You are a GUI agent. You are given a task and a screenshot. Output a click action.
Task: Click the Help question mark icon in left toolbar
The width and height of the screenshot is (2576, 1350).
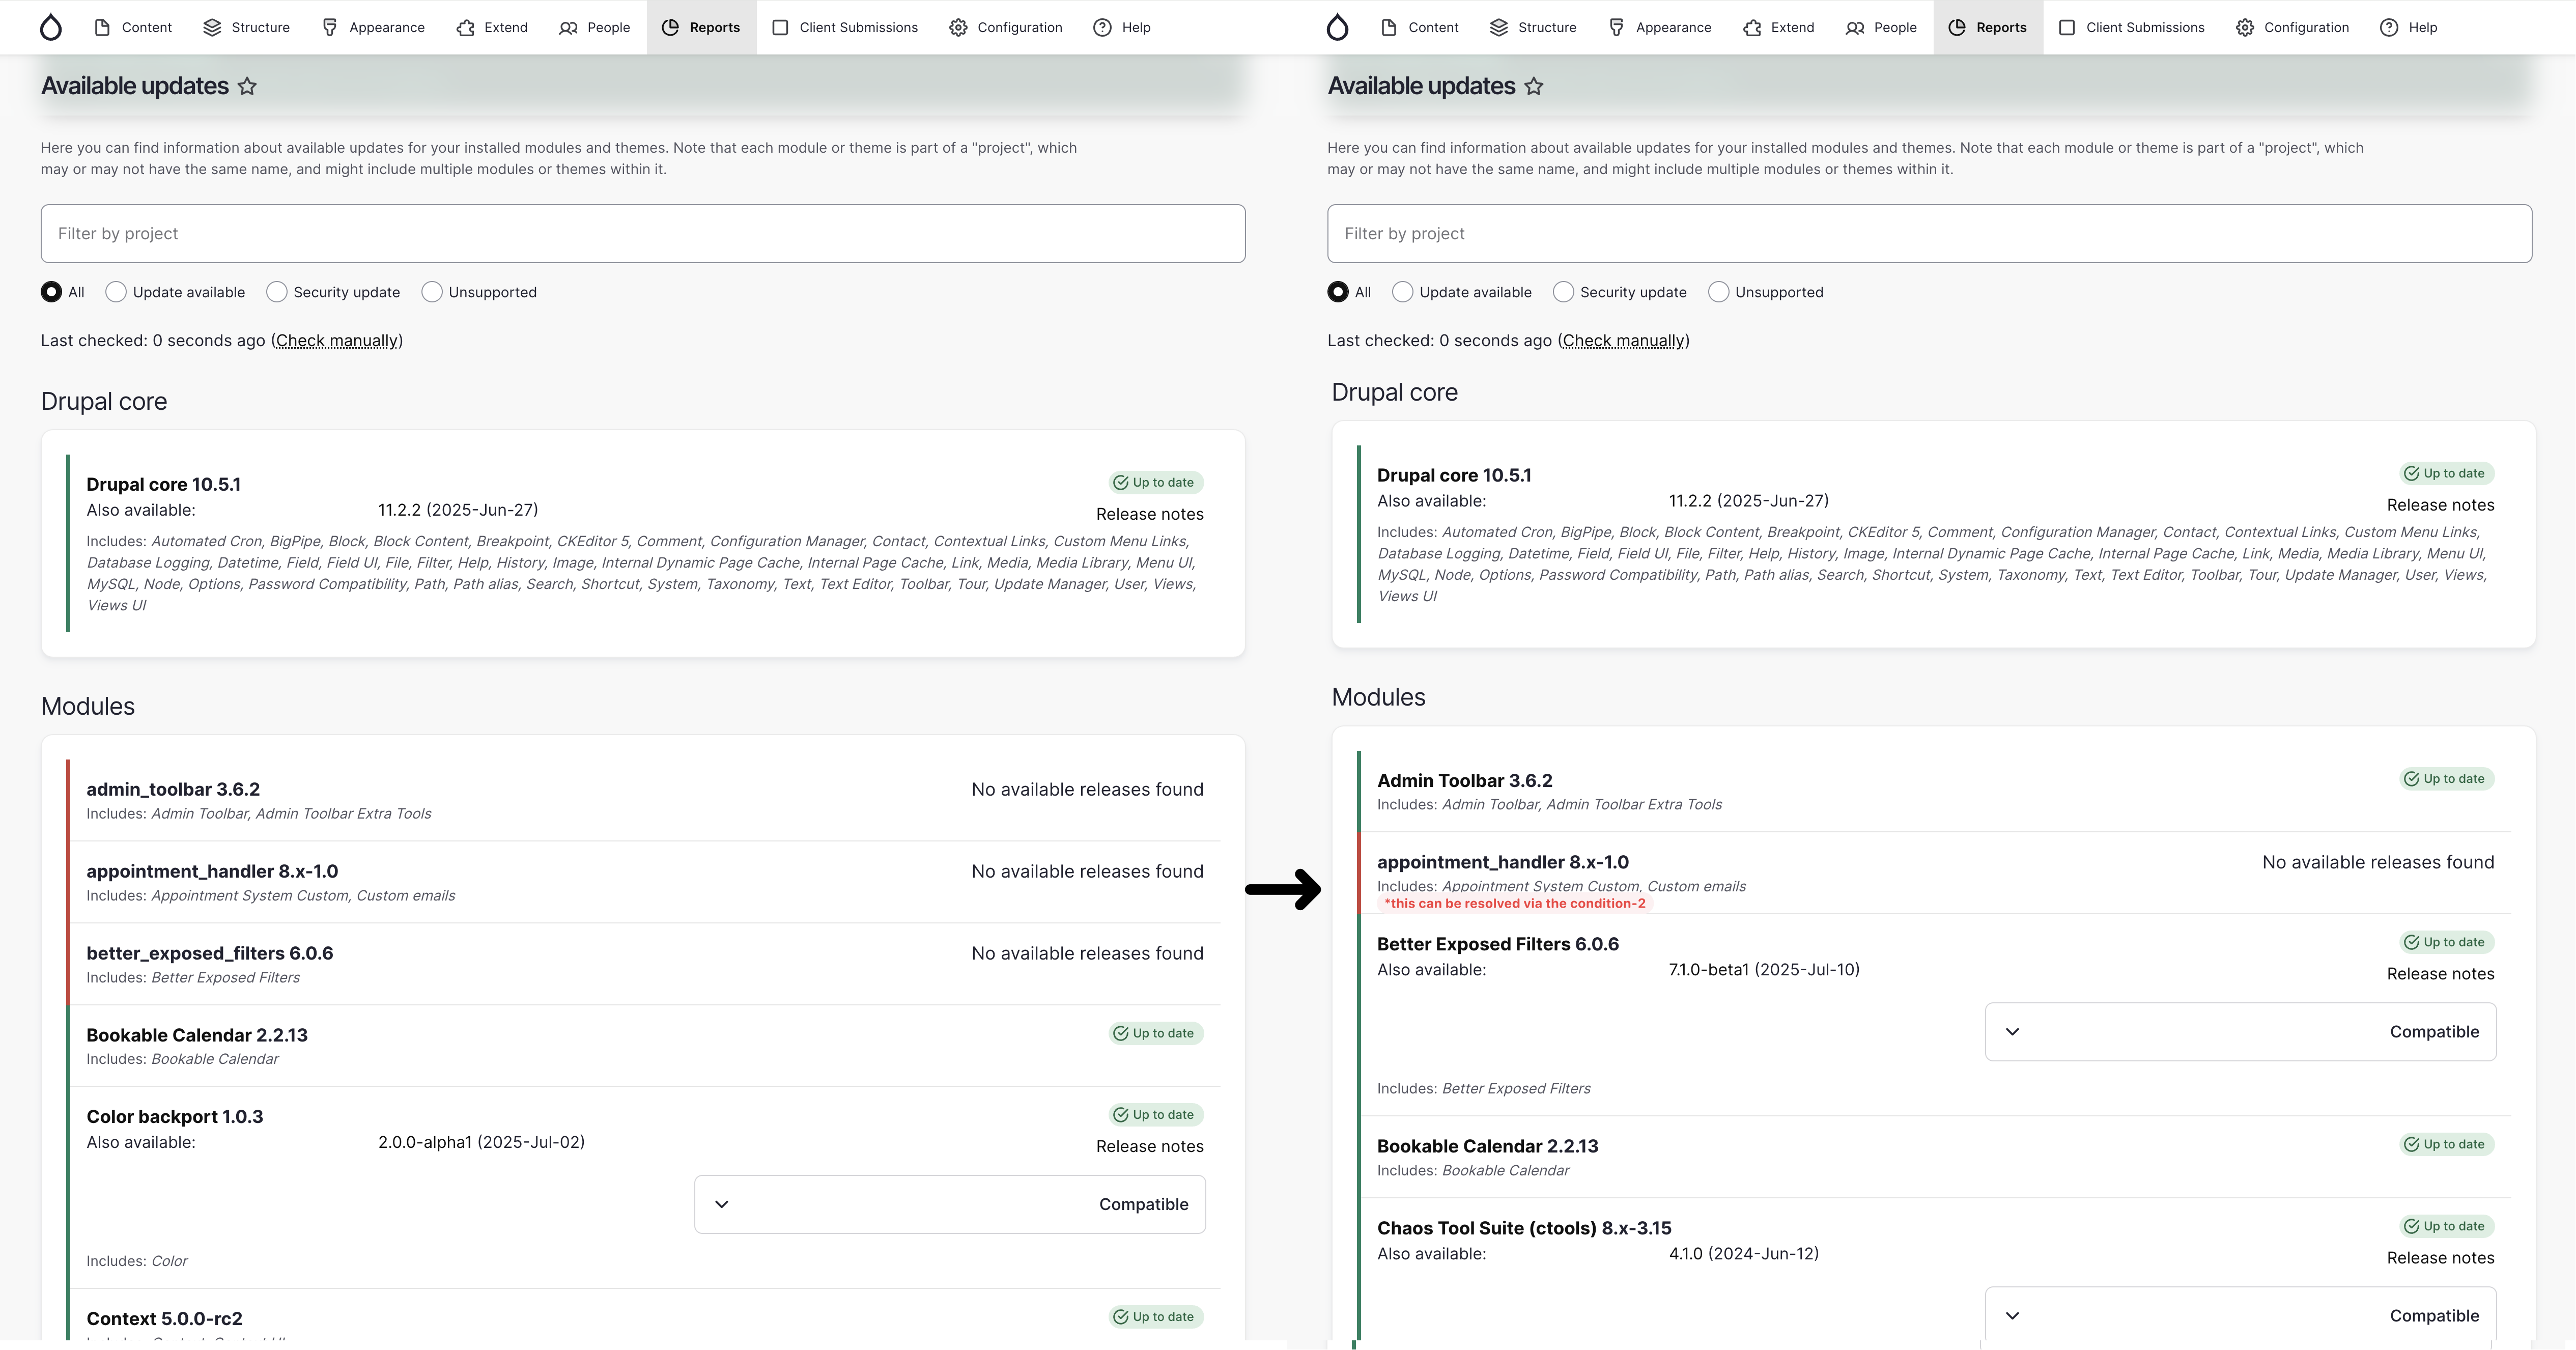[x=1102, y=27]
